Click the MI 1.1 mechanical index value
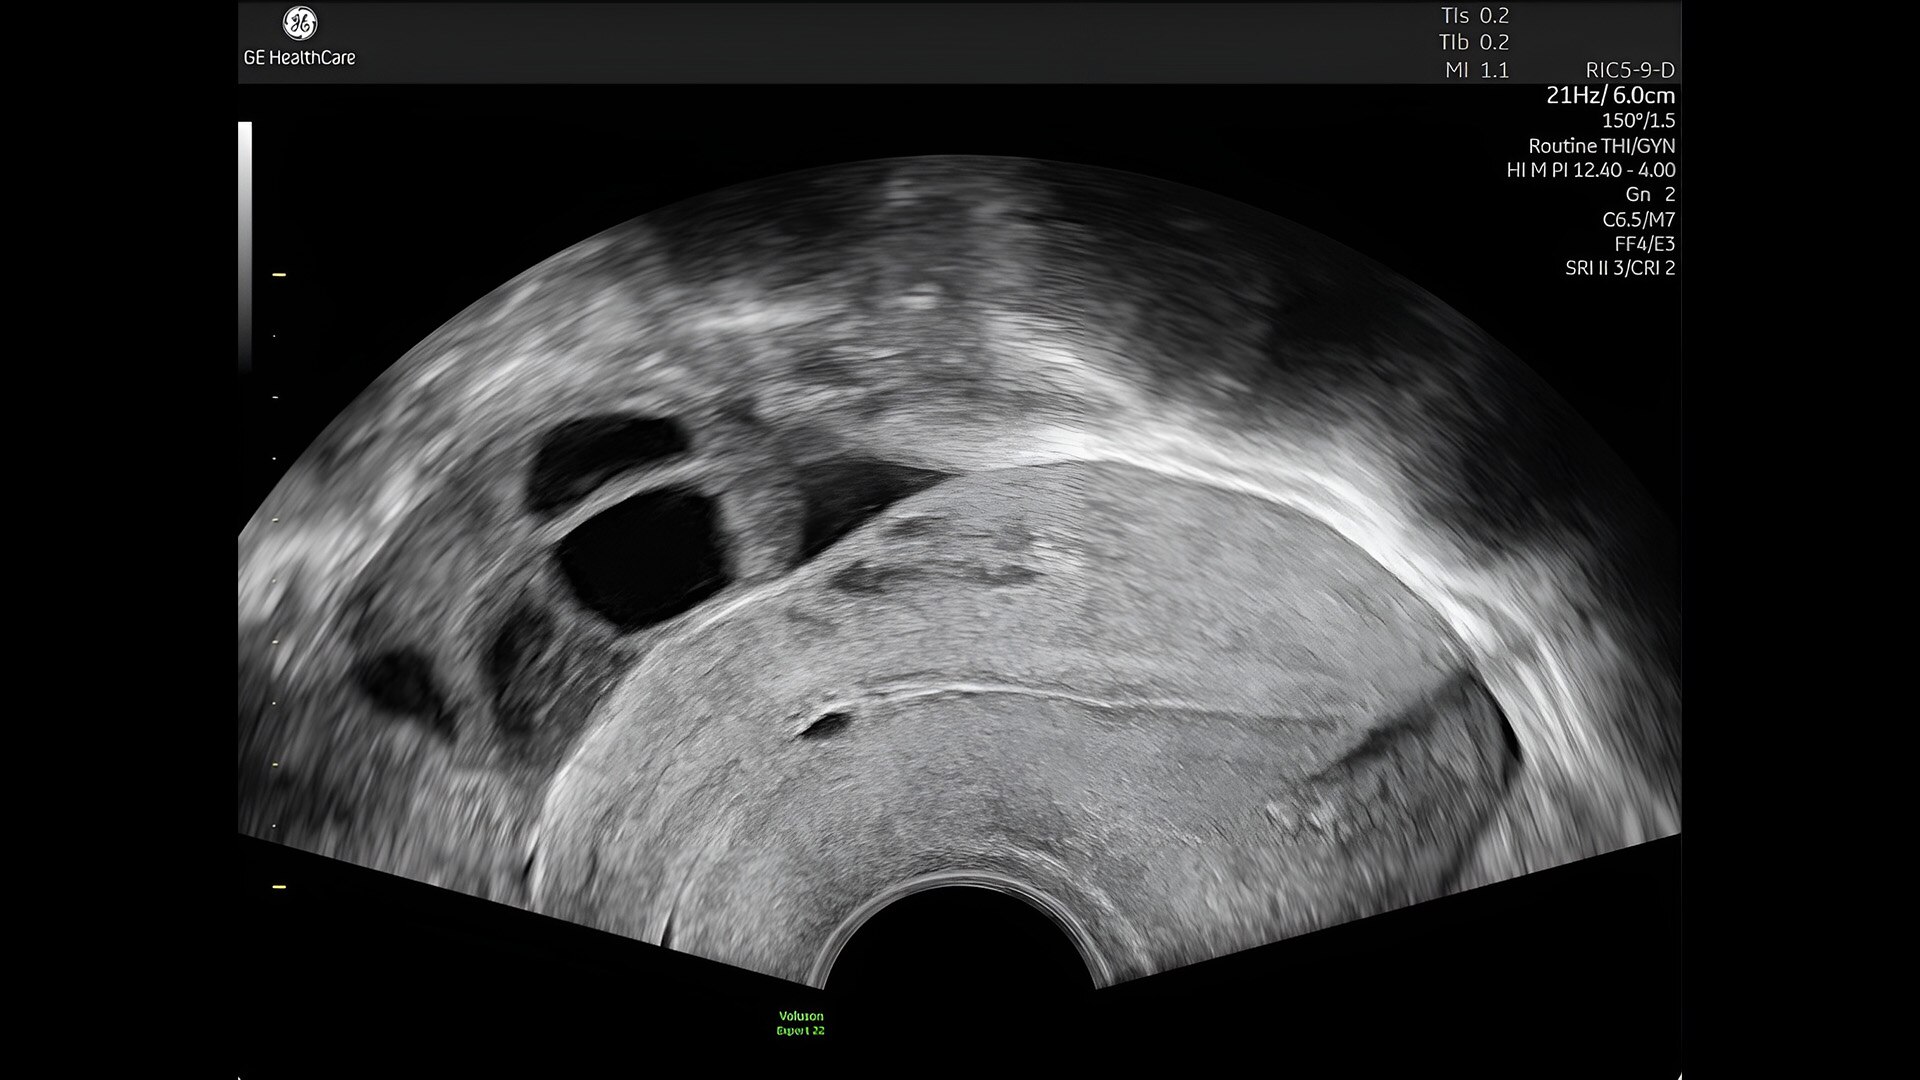The image size is (1920, 1080). [x=1476, y=70]
